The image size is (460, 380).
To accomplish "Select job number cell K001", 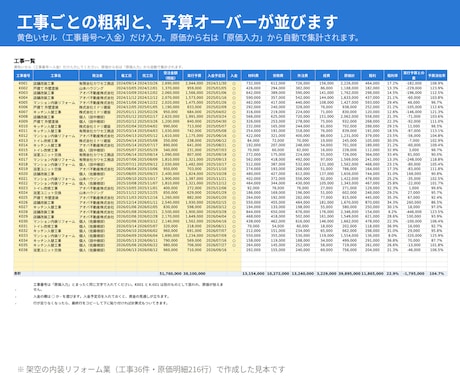I will tap(23, 83).
